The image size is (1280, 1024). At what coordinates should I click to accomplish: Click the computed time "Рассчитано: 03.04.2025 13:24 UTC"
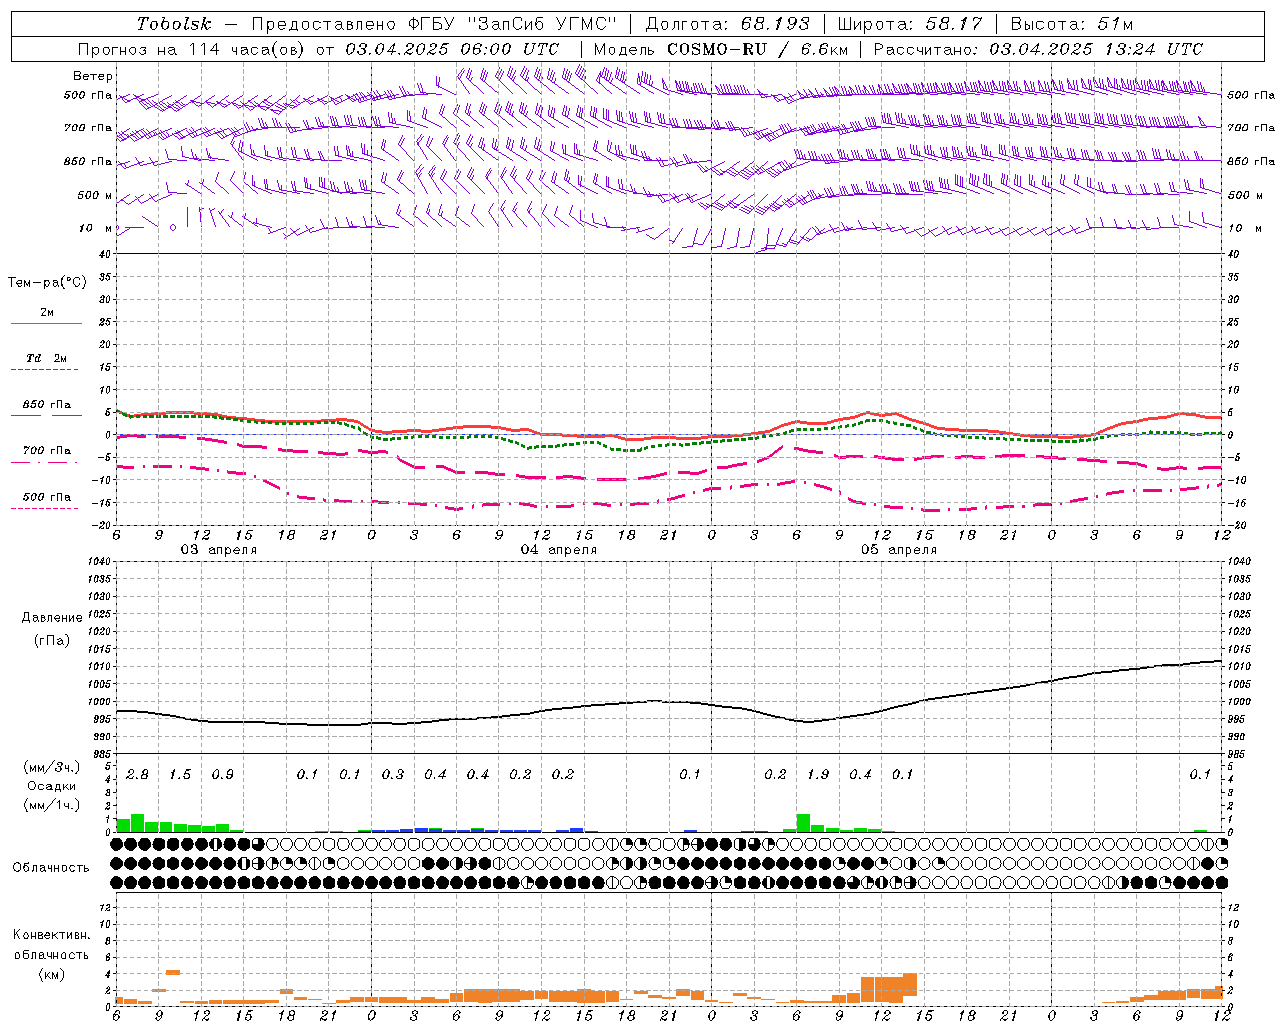tap(1038, 49)
